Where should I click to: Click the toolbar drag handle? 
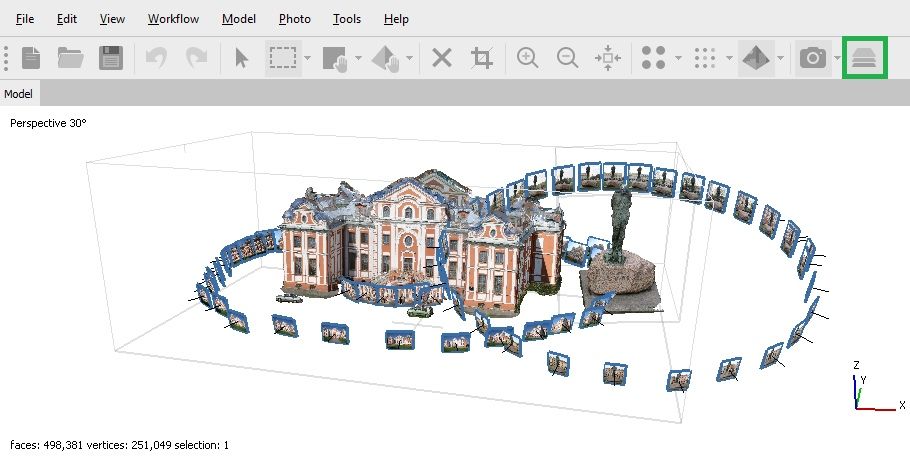pos(6,58)
